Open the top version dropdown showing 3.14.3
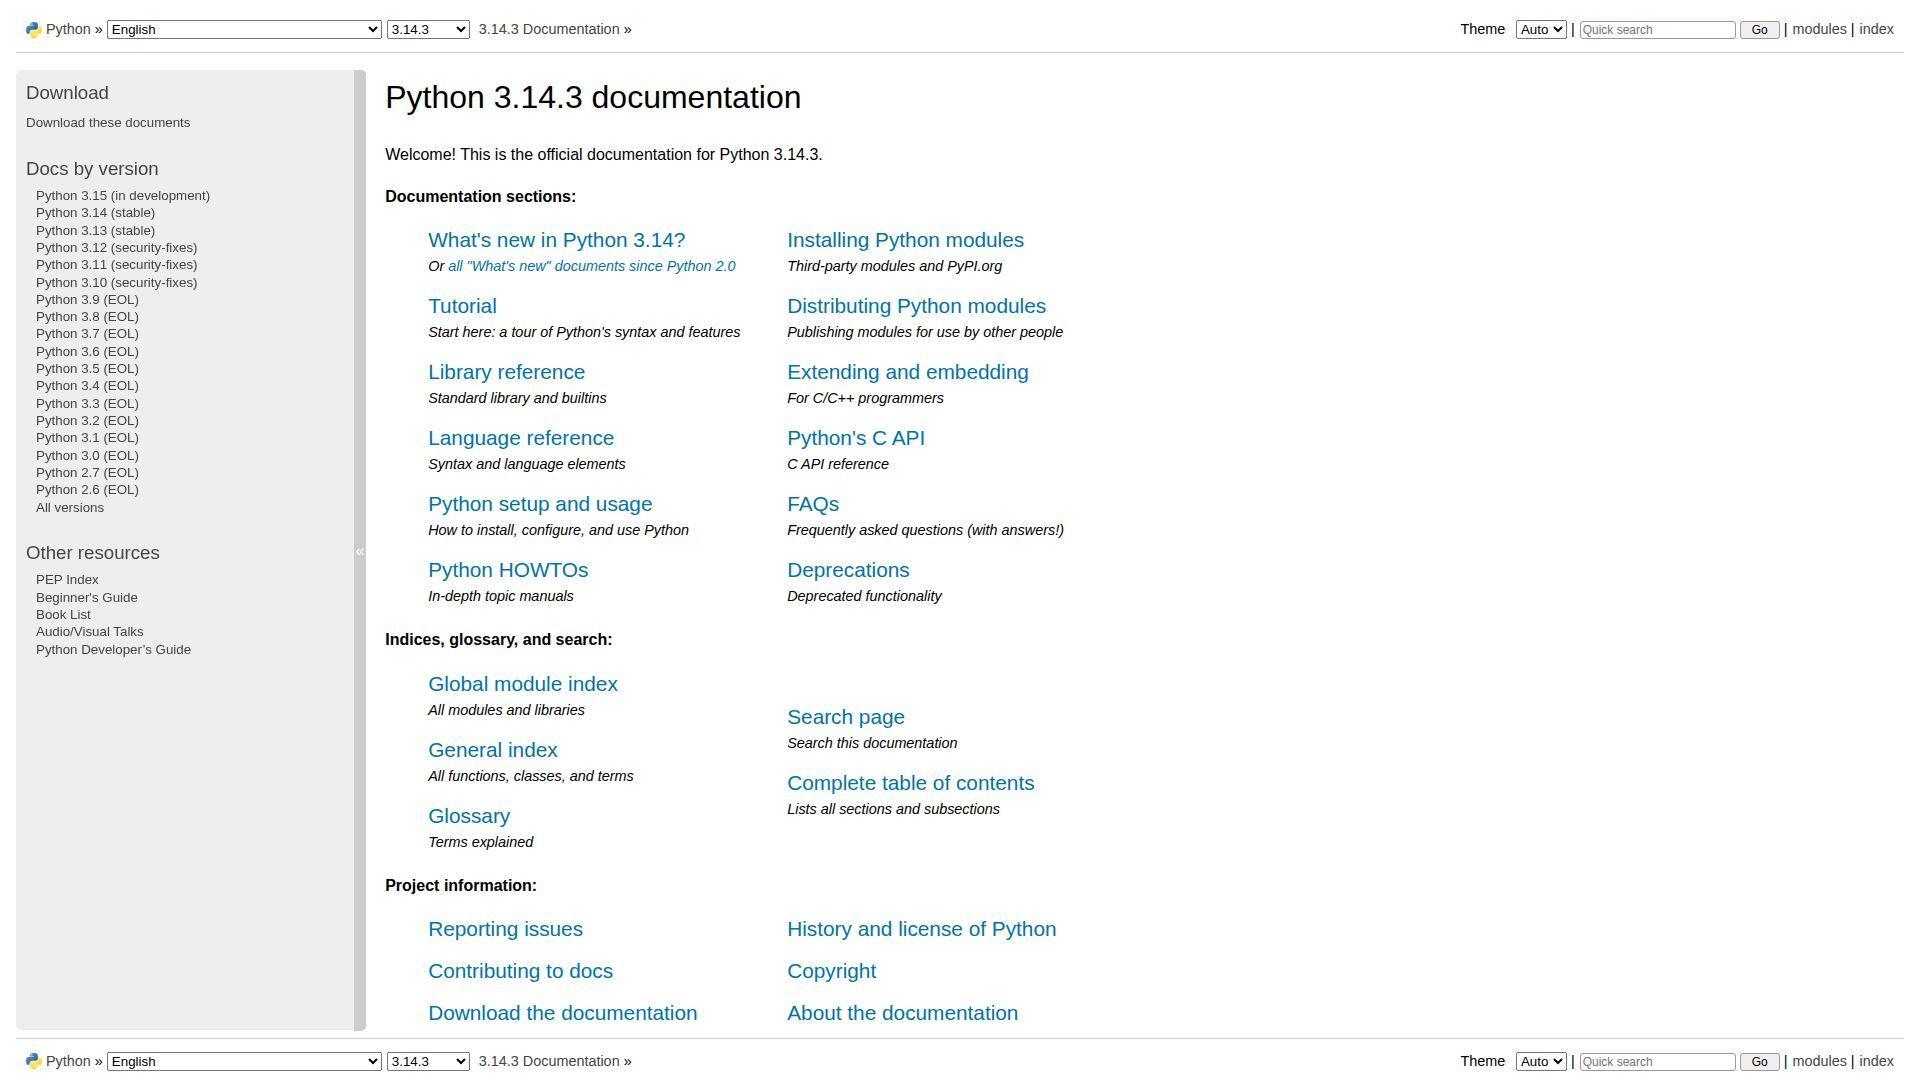 point(428,30)
